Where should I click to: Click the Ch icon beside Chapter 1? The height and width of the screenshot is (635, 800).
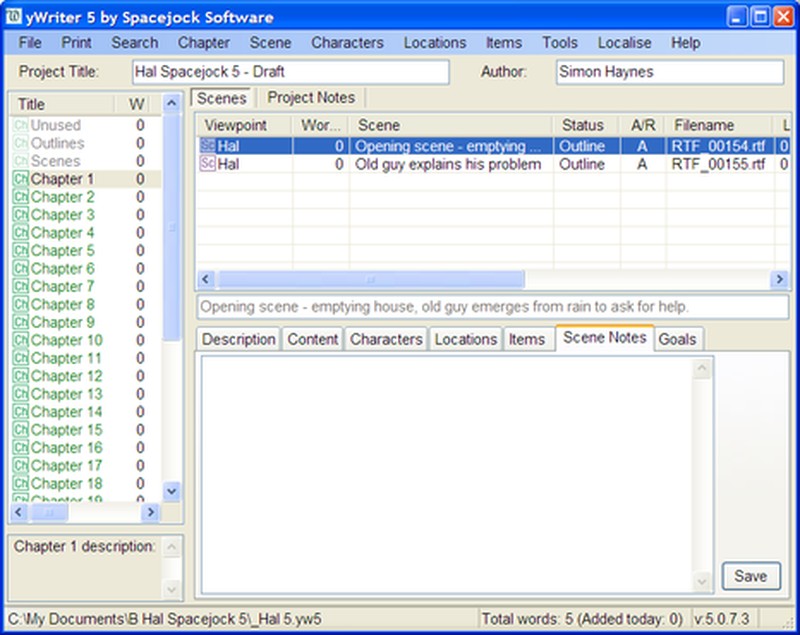pos(21,178)
